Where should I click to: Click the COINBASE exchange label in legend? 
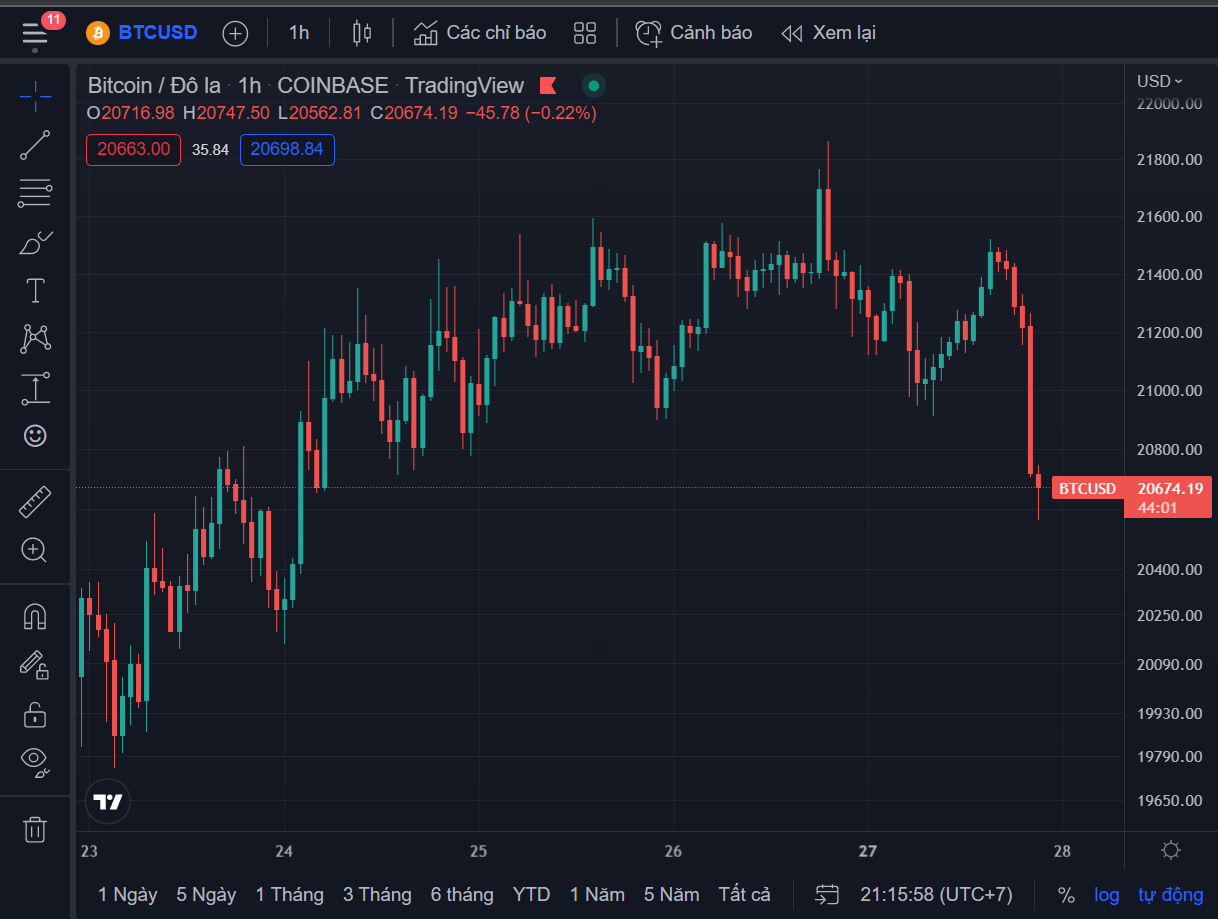[x=332, y=86]
